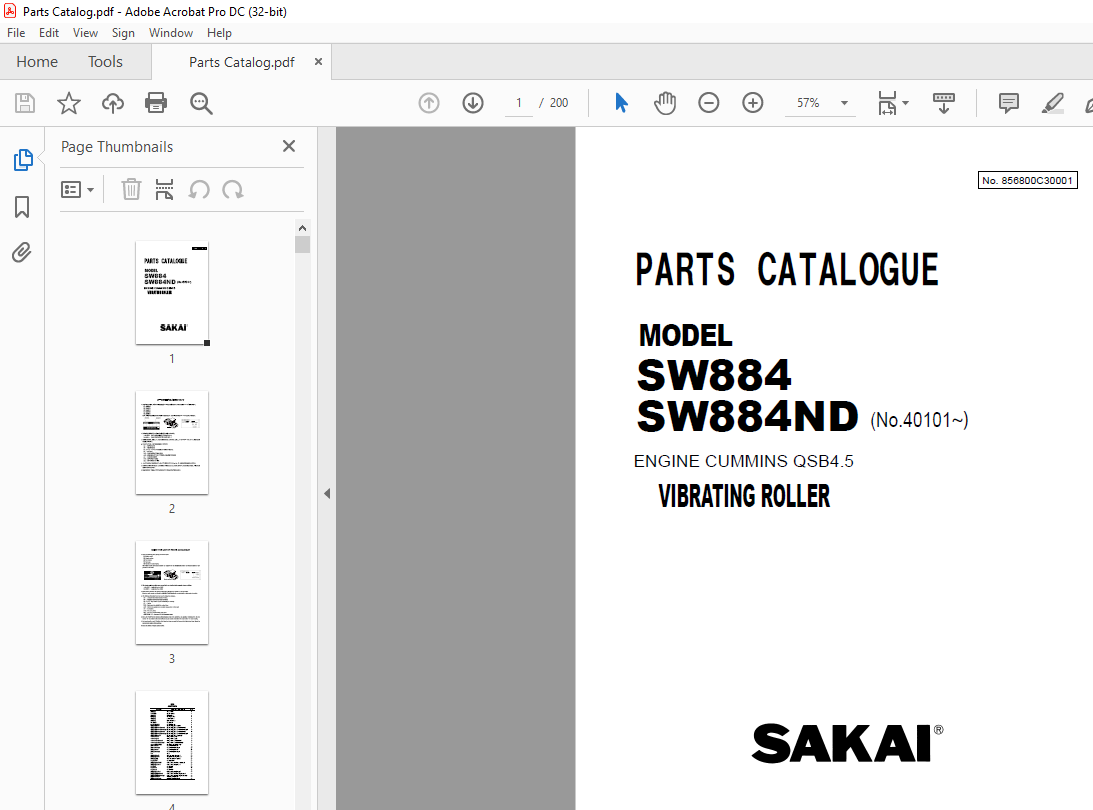Open the Bookmarks sidebar panel
Image resolution: width=1093 pixels, height=810 pixels.
tap(22, 206)
